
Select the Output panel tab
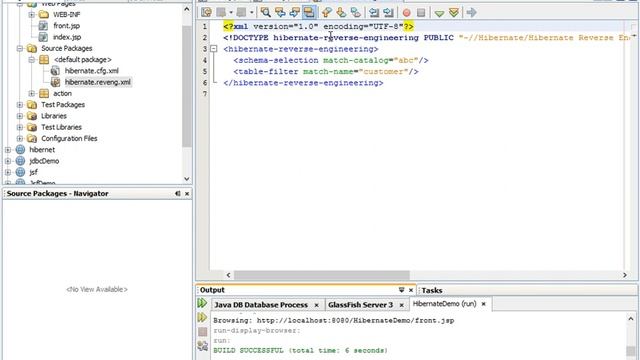click(212, 290)
